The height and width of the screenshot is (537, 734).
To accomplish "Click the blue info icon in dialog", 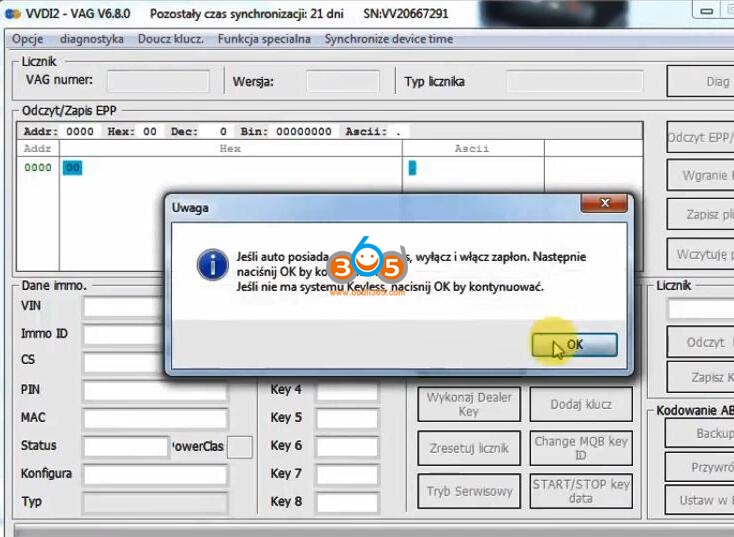I will (213, 265).
